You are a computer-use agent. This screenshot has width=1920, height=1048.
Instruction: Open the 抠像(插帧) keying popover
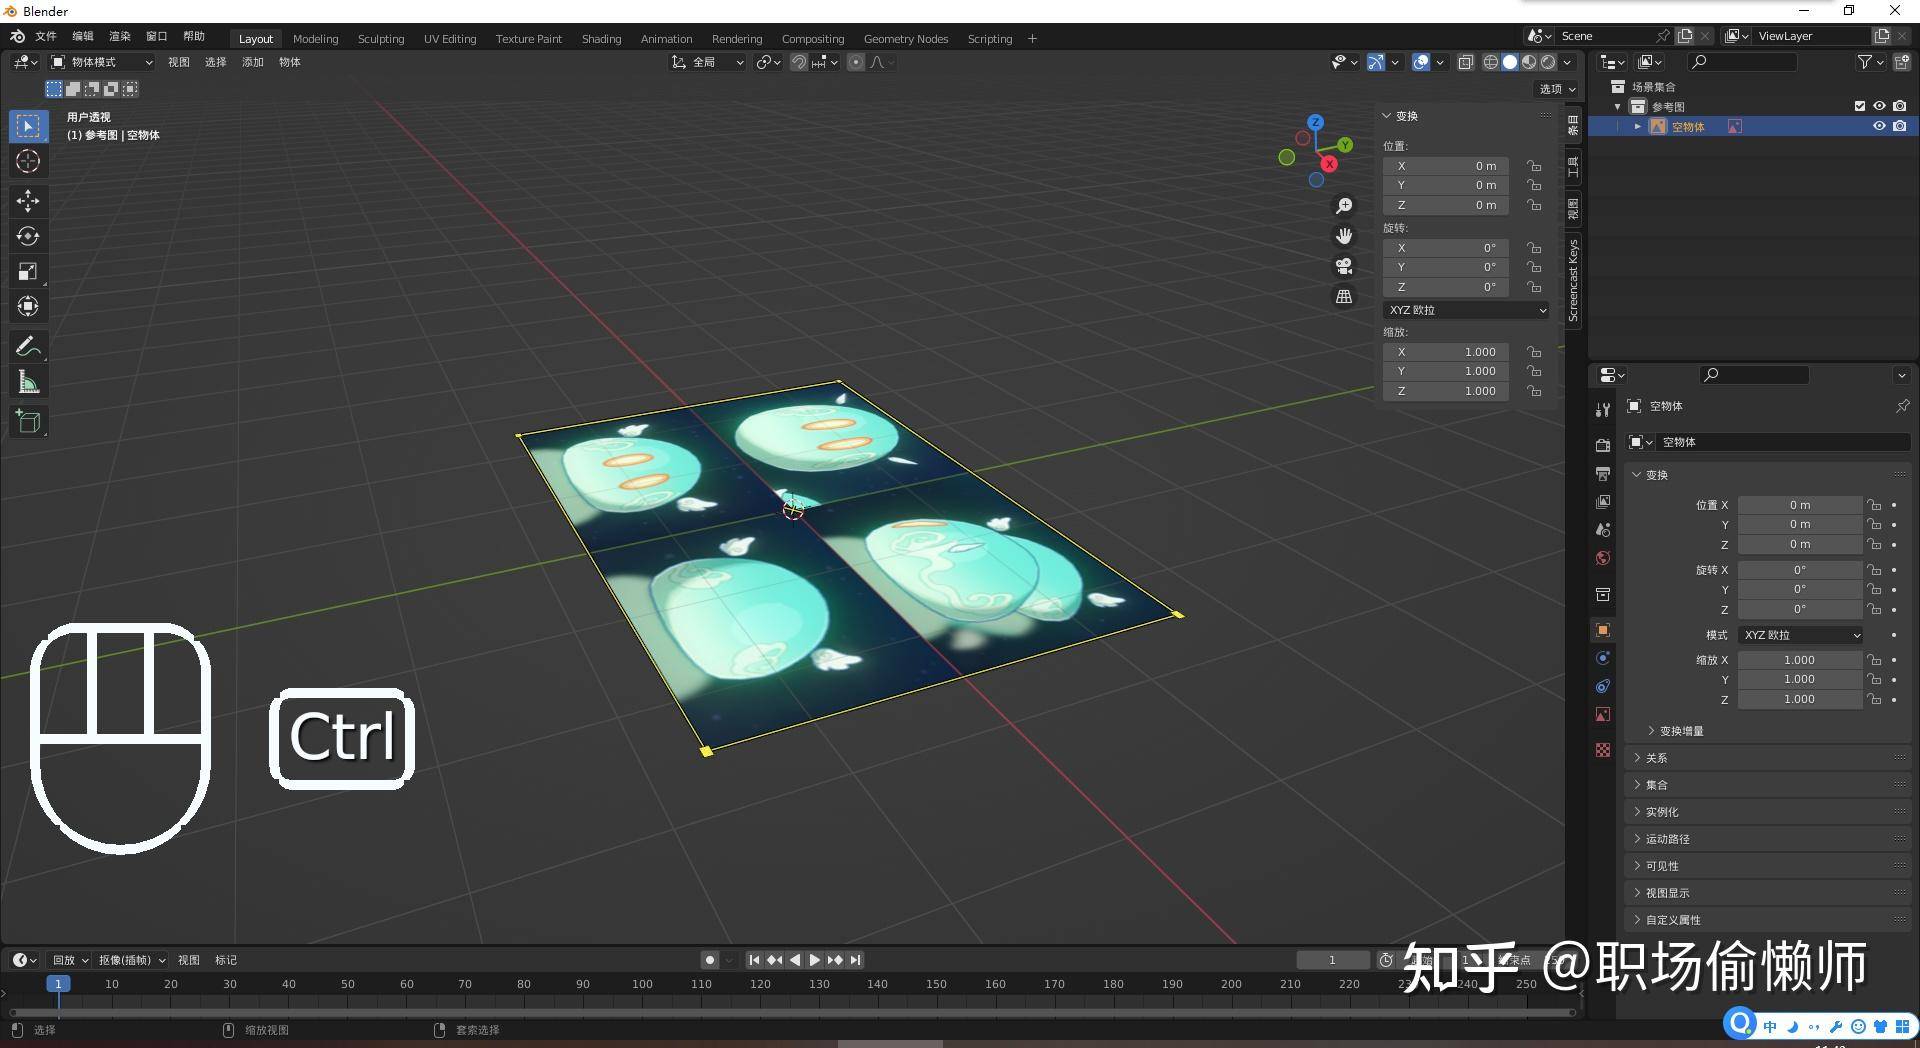coord(132,960)
